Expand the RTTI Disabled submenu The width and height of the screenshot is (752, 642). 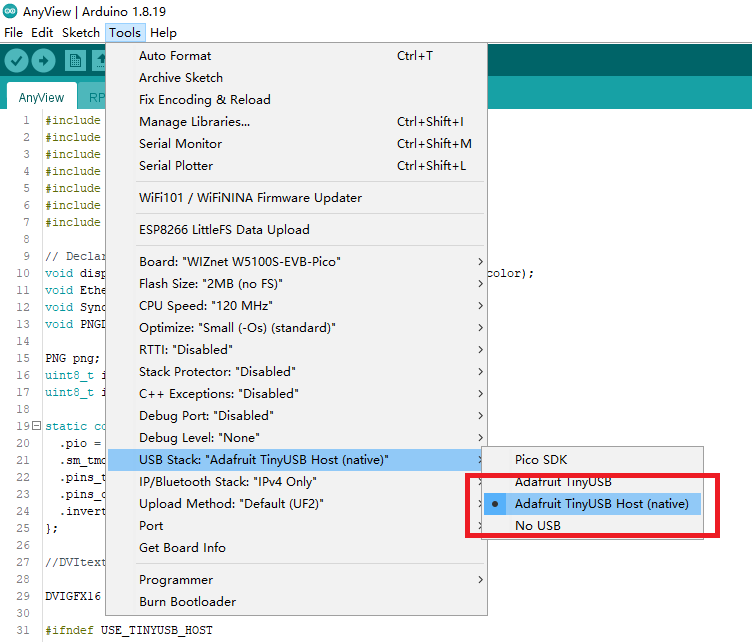[296, 350]
